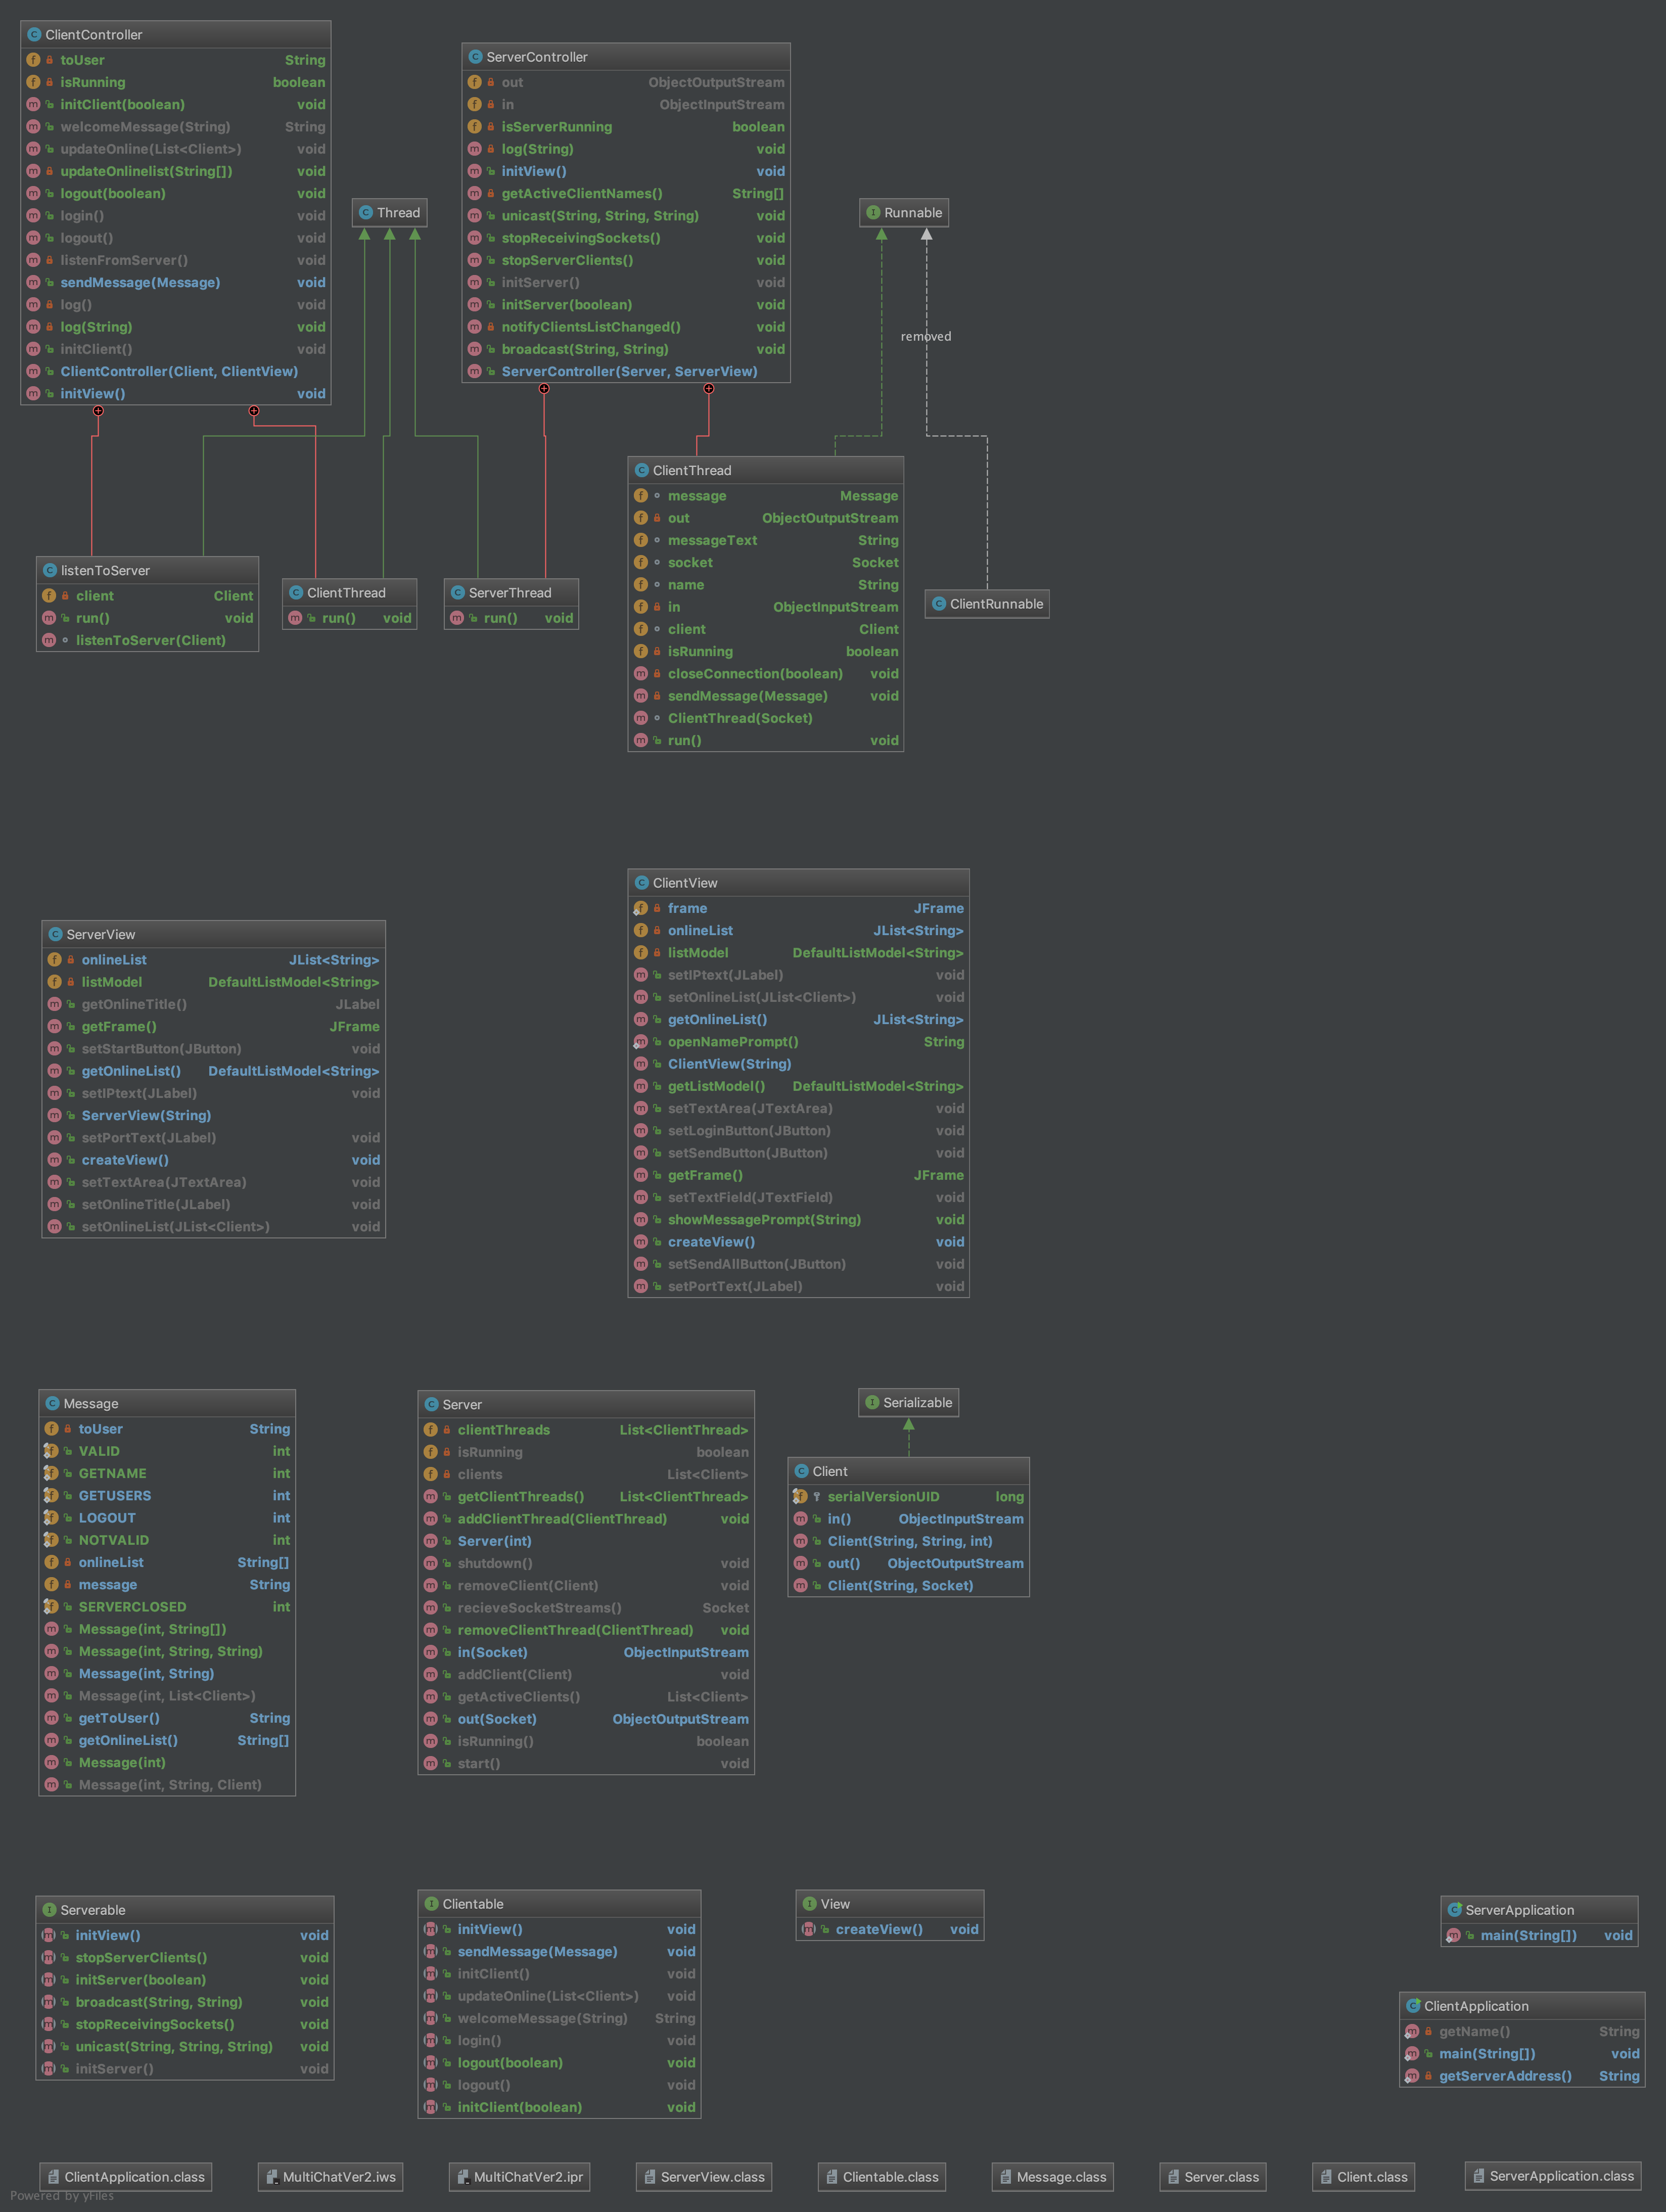1666x2212 pixels.
Task: Select the getServerAddress() method row
Action: (x=1522, y=2076)
